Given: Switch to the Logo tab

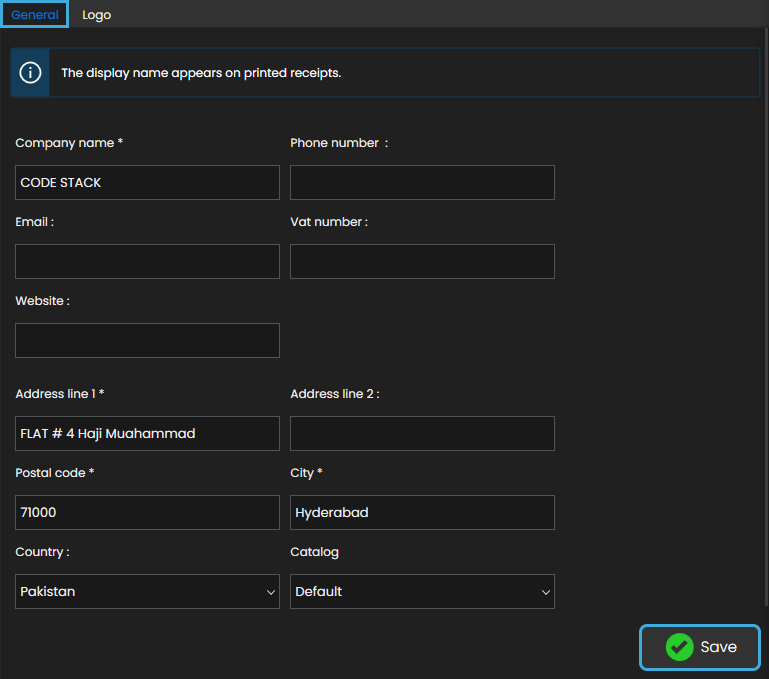Looking at the screenshot, I should pos(97,15).
